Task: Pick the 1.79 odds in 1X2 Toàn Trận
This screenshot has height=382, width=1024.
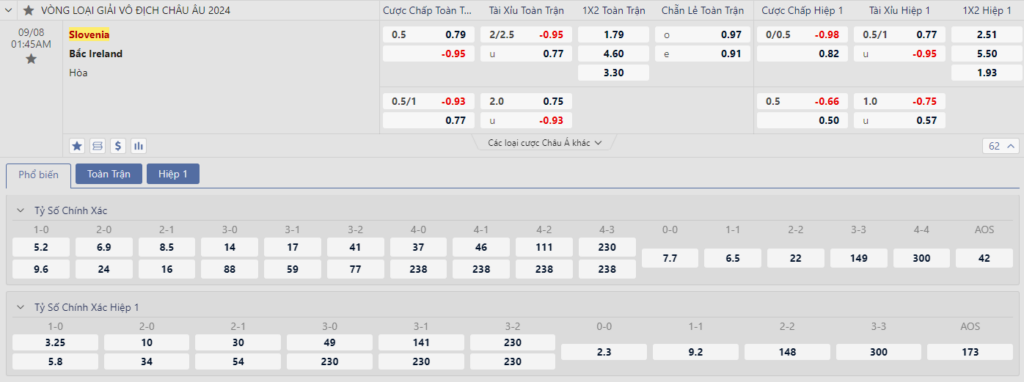Action: pos(613,35)
